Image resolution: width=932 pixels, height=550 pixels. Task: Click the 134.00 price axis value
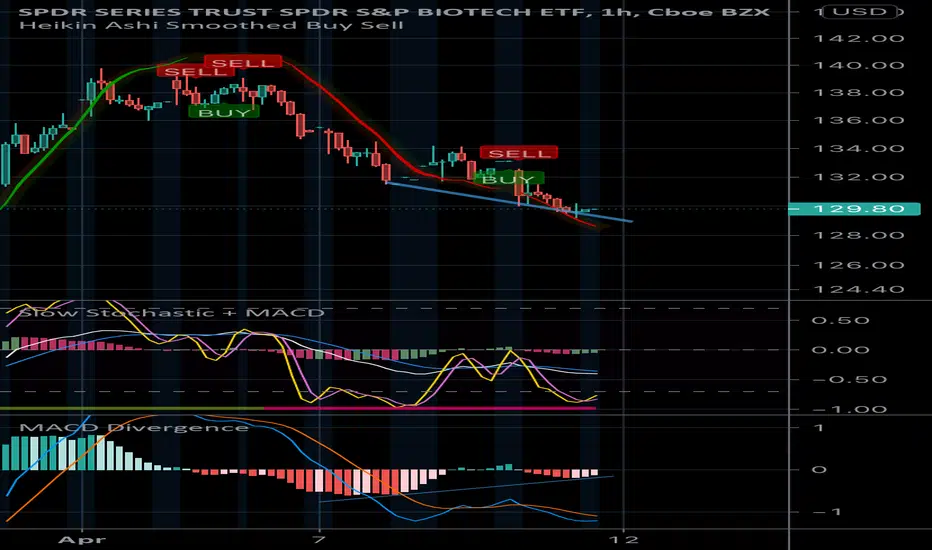pos(858,149)
